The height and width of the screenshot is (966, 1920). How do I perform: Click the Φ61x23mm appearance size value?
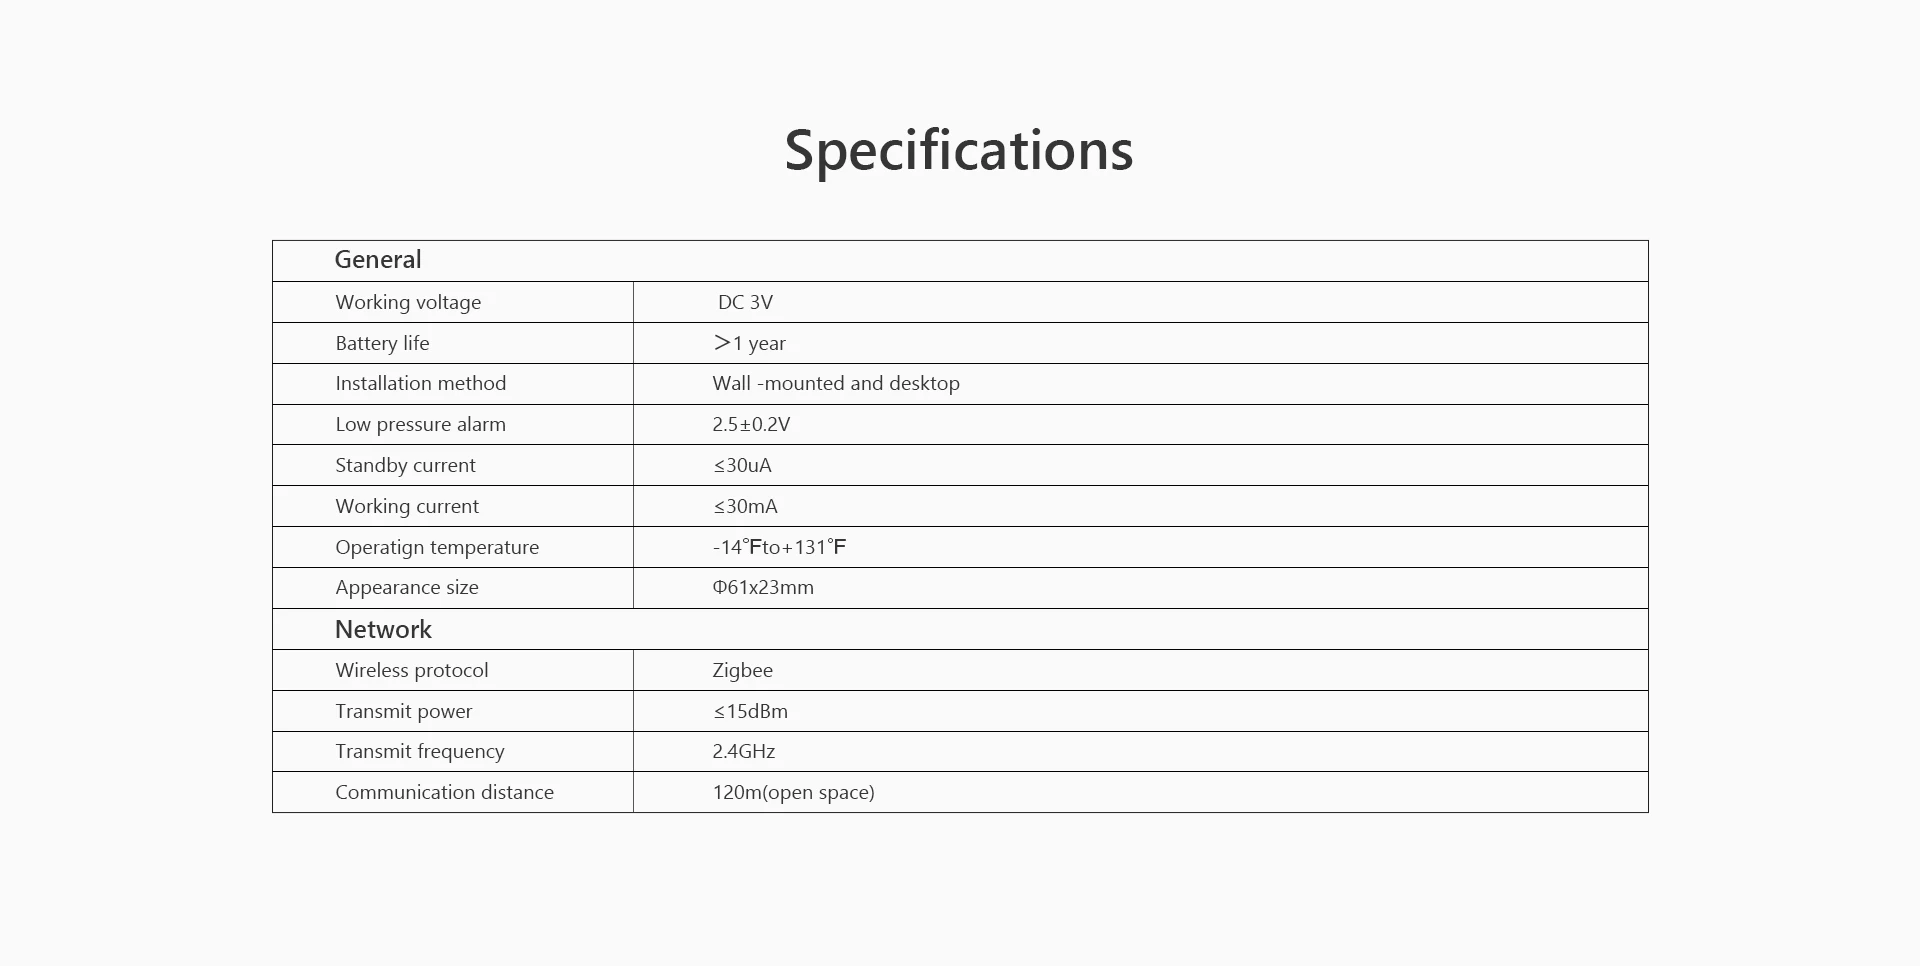[763, 587]
